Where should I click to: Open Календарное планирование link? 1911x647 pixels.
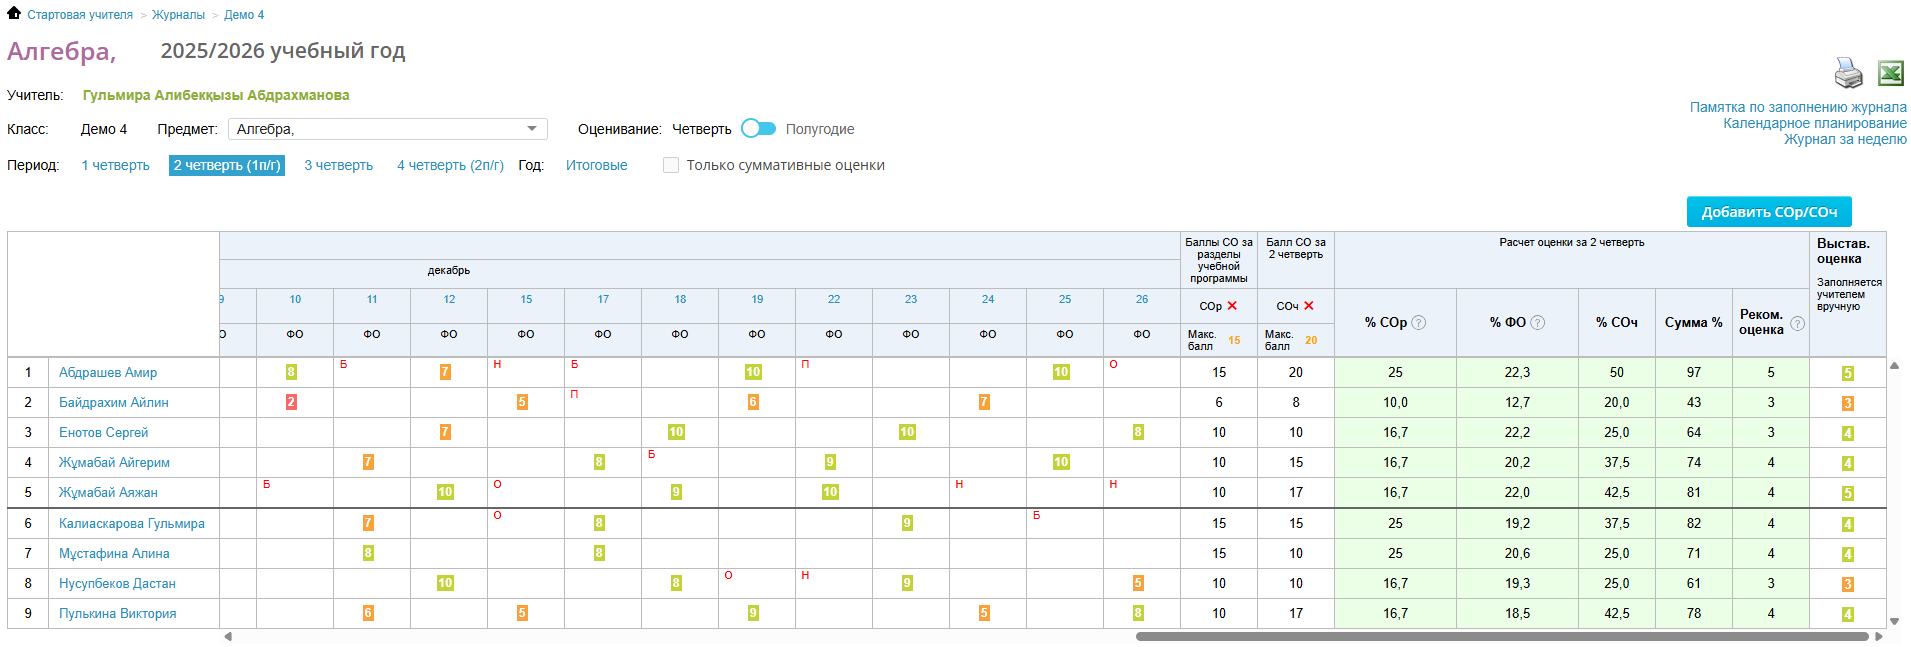click(1814, 123)
